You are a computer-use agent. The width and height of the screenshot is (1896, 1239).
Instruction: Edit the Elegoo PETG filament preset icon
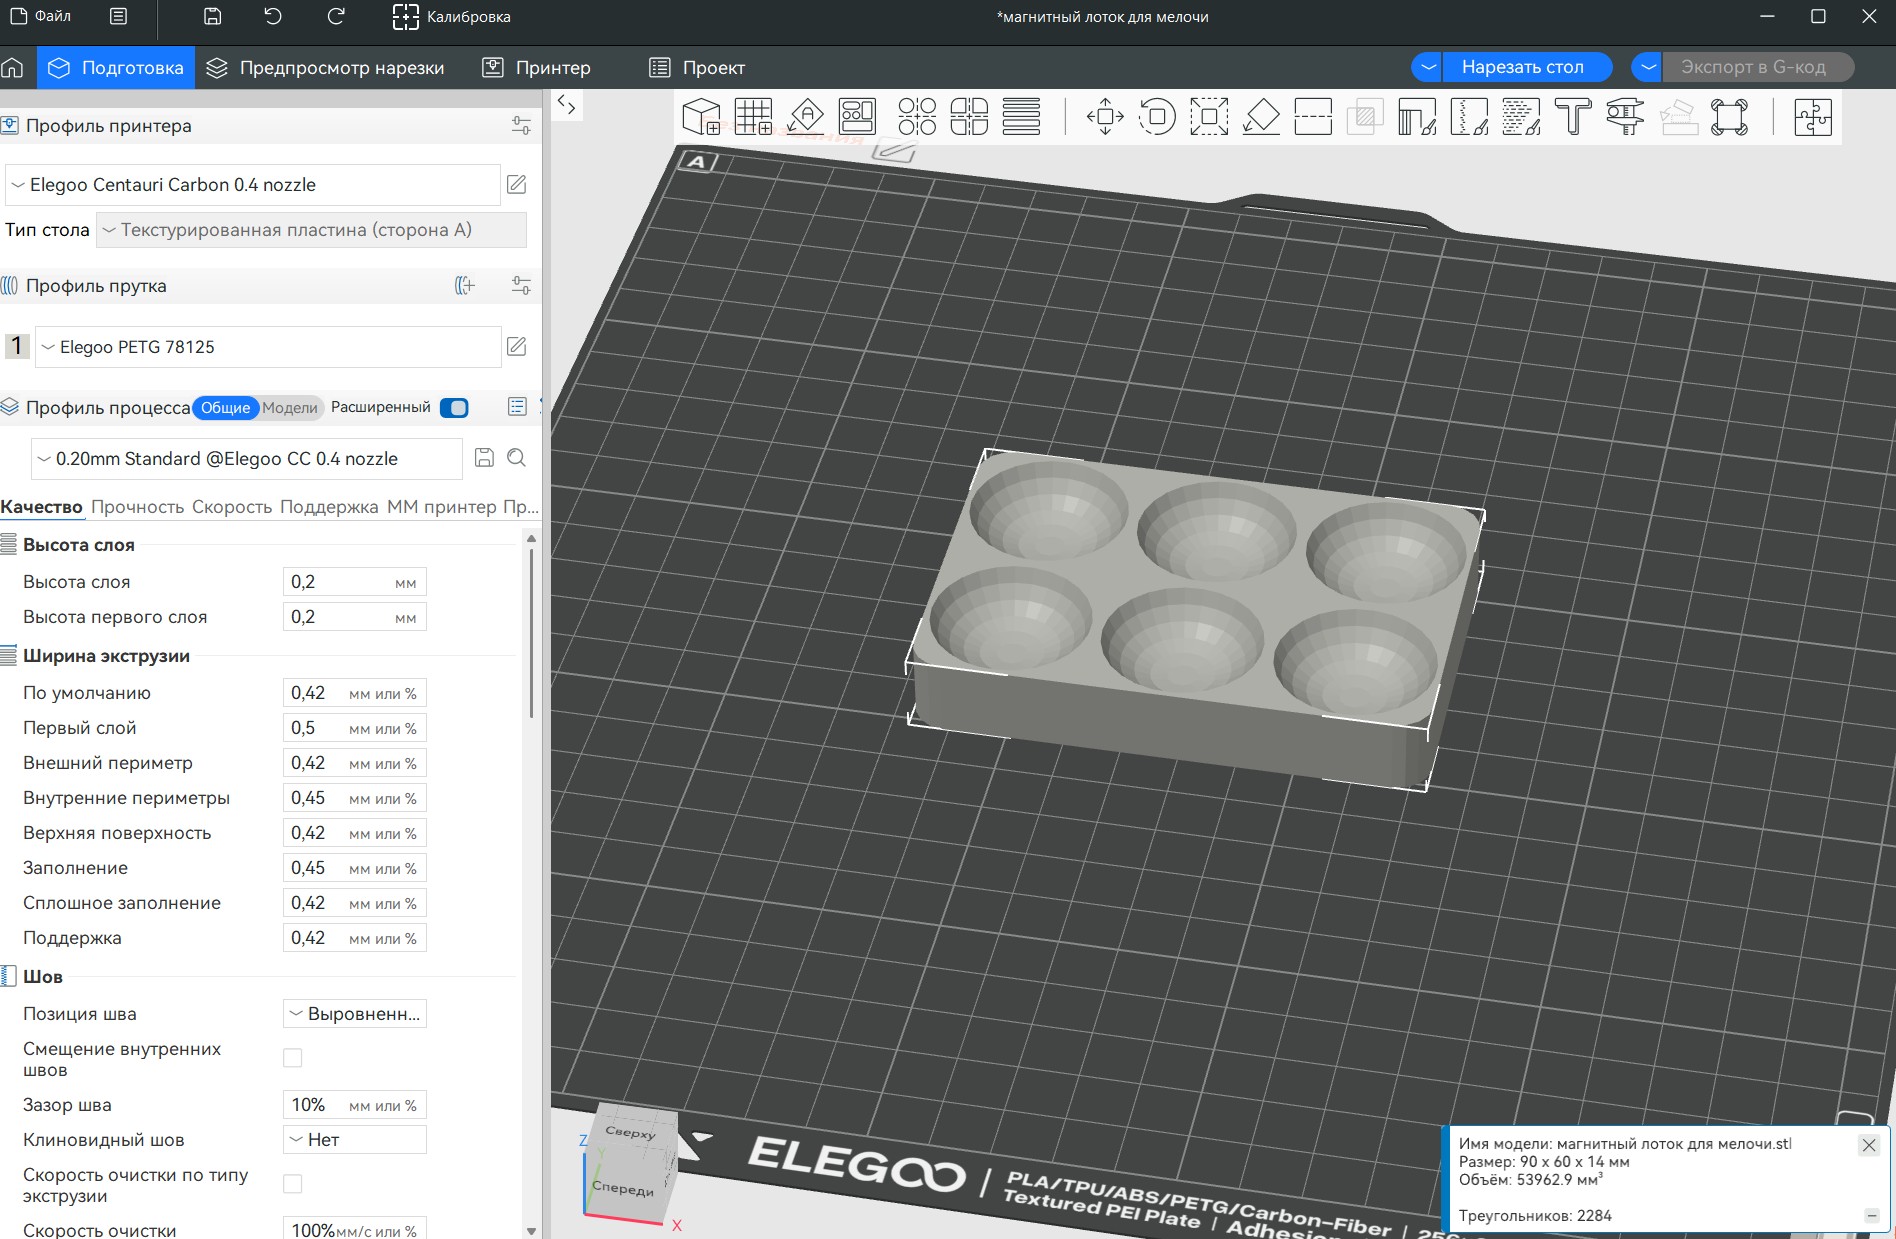[x=516, y=347]
